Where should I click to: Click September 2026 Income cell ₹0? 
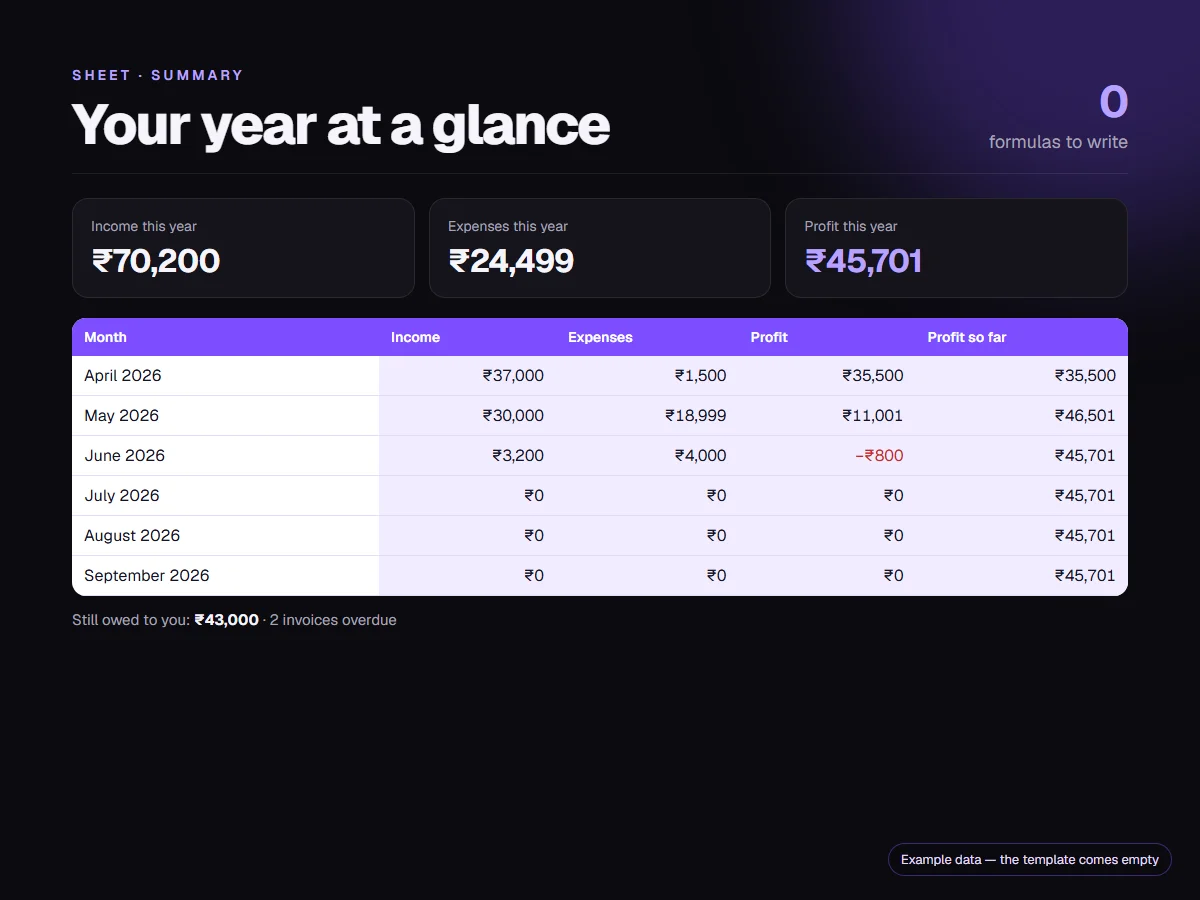534,576
